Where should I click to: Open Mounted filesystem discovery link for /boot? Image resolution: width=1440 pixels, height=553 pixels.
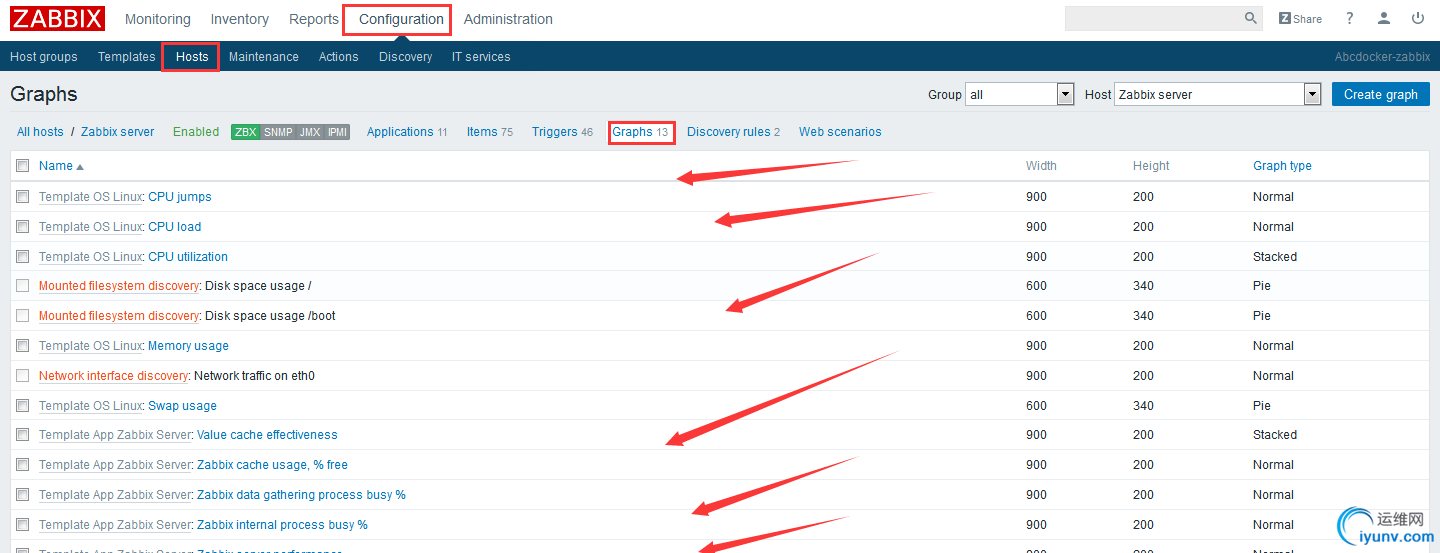[x=119, y=316]
